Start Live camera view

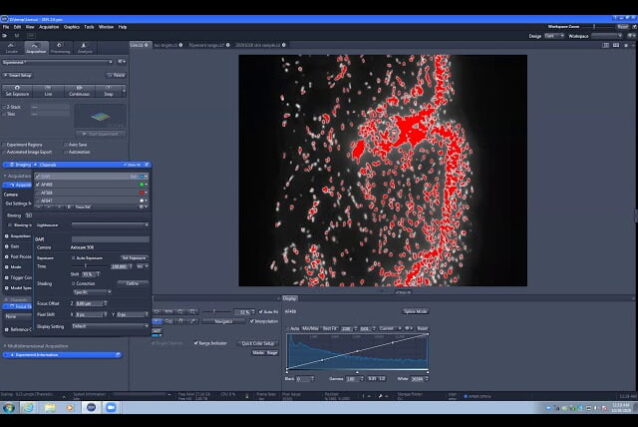49,89
